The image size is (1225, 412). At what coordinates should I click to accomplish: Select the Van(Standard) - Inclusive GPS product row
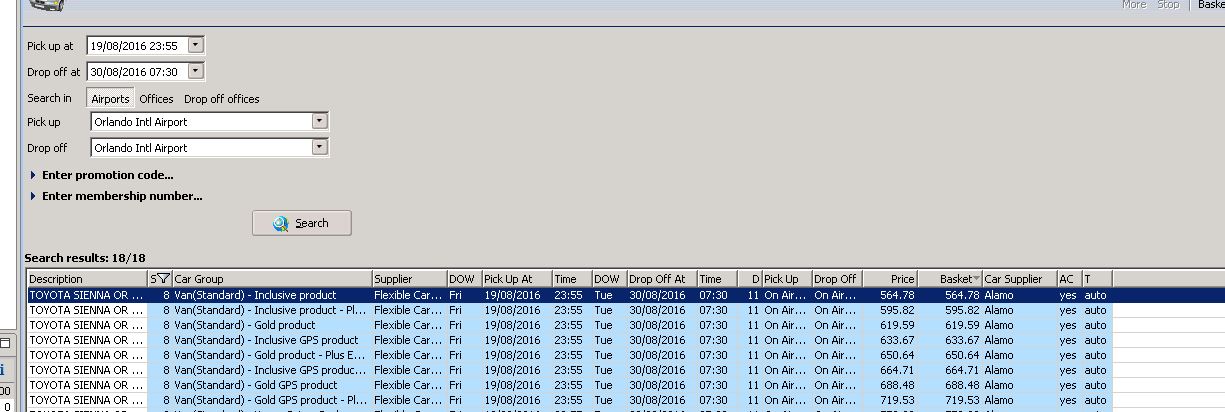569,340
